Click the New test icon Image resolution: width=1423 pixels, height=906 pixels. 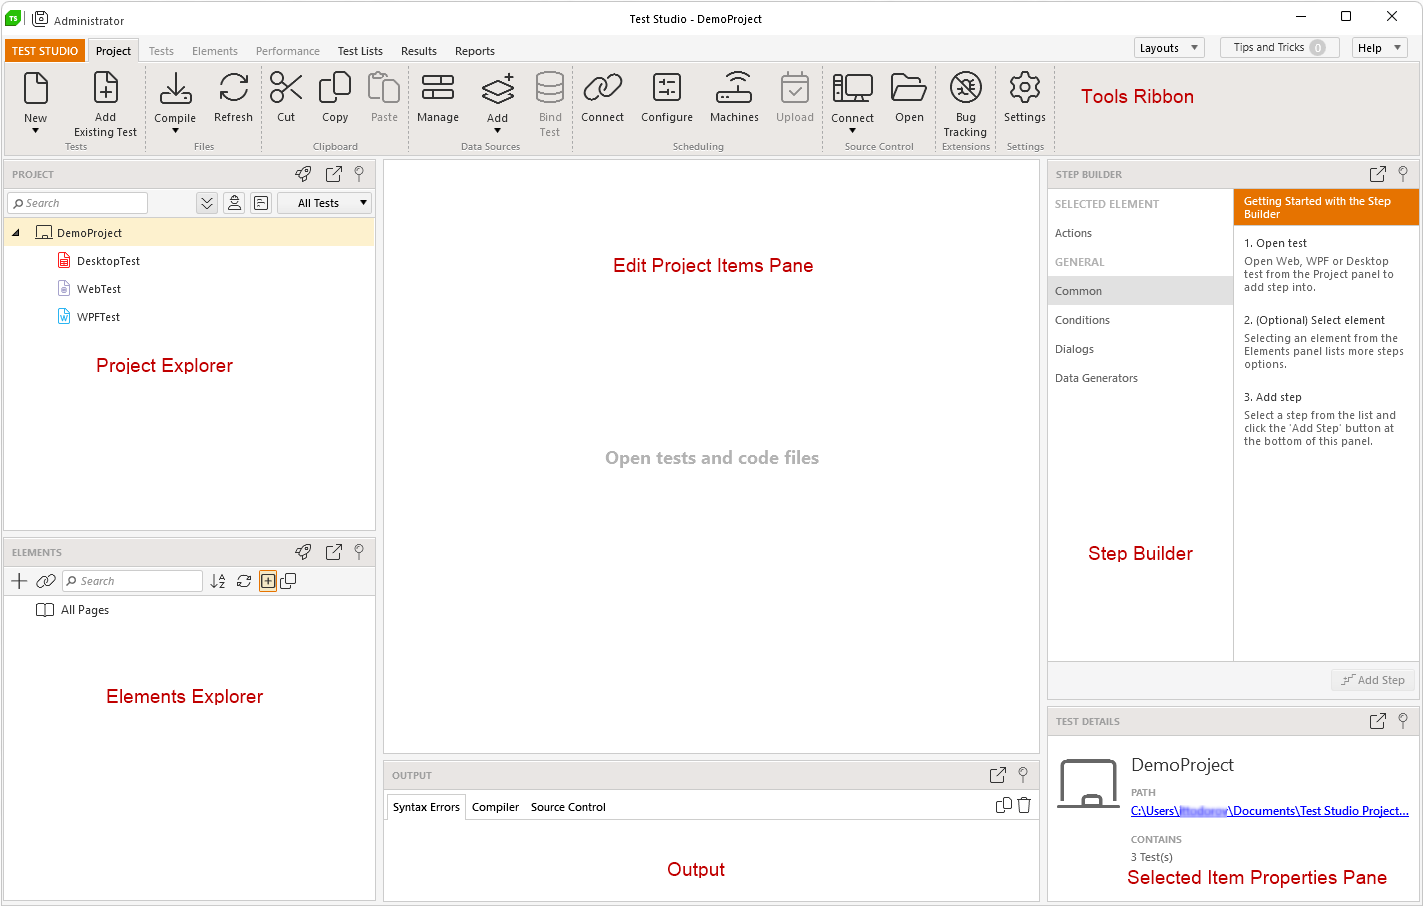pos(36,88)
